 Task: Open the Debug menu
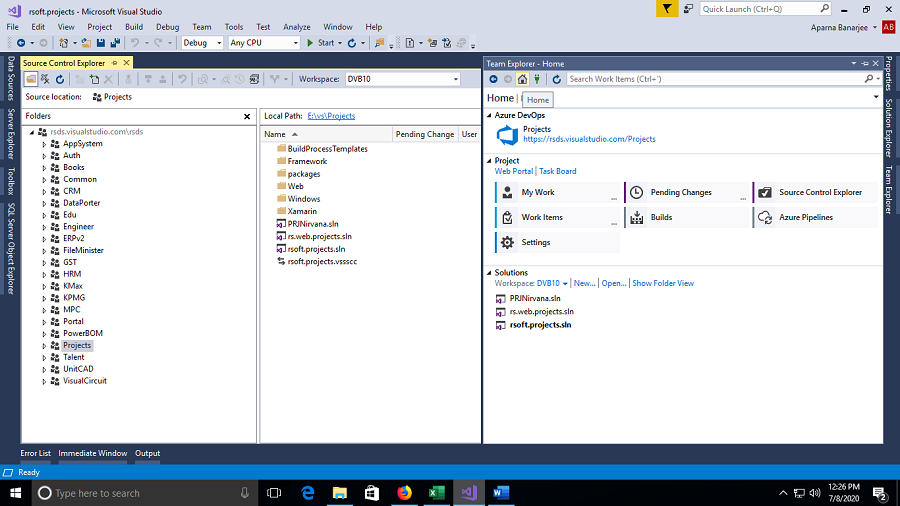(168, 27)
